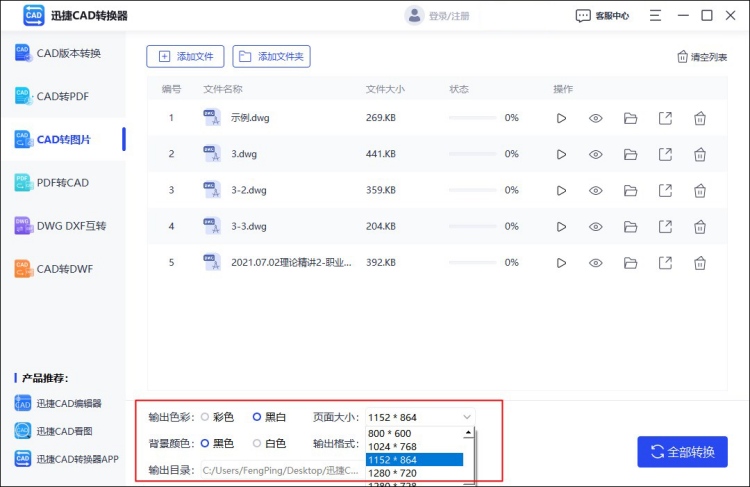The width and height of the screenshot is (750, 487).
Task: Pick highlighted 1152 * 864 list option
Action: (x=414, y=460)
